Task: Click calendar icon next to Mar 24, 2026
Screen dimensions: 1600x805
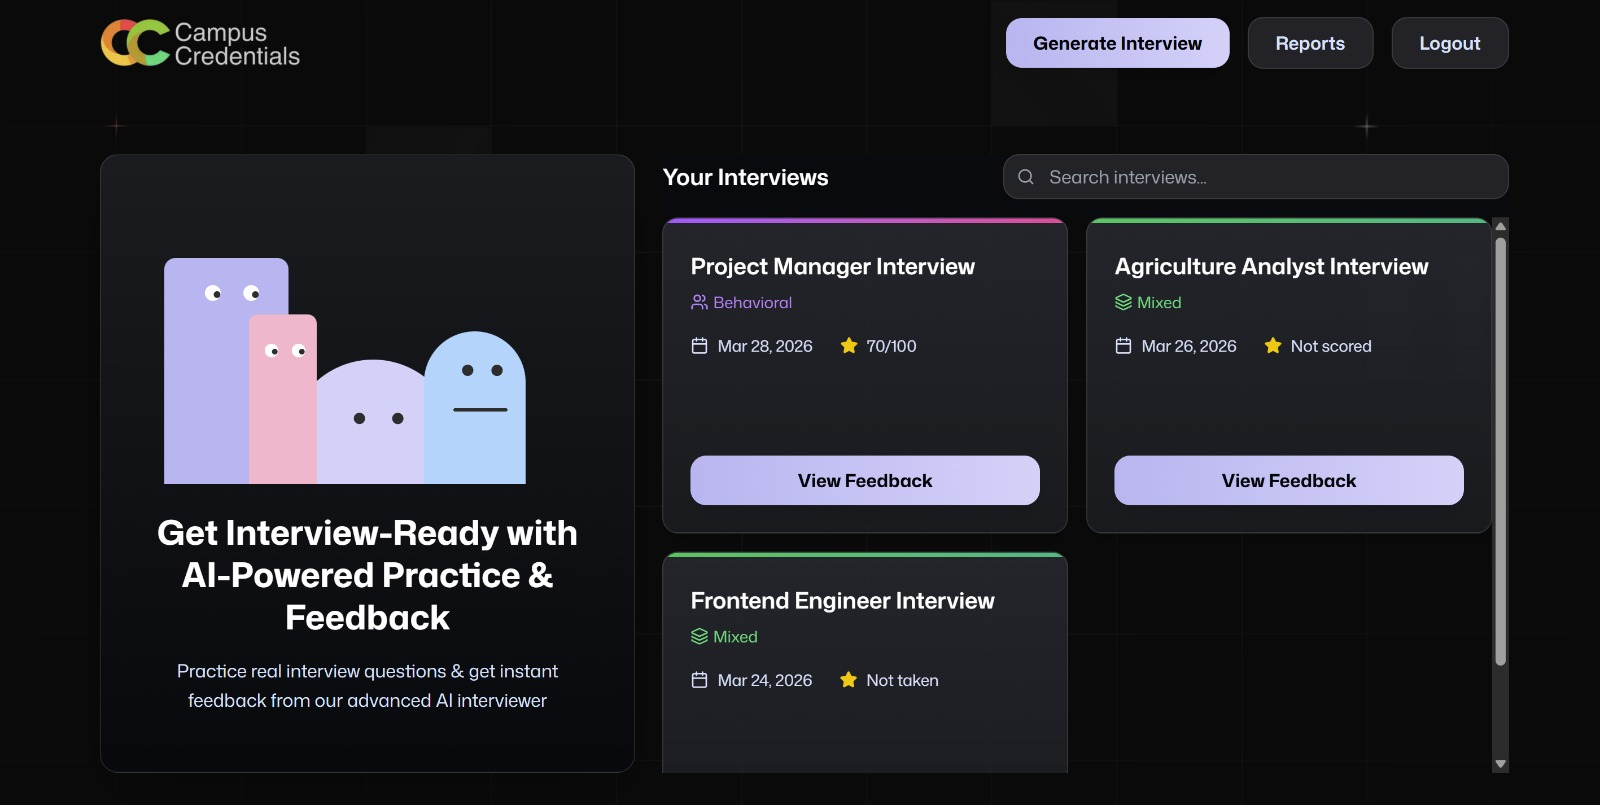Action: (x=699, y=680)
